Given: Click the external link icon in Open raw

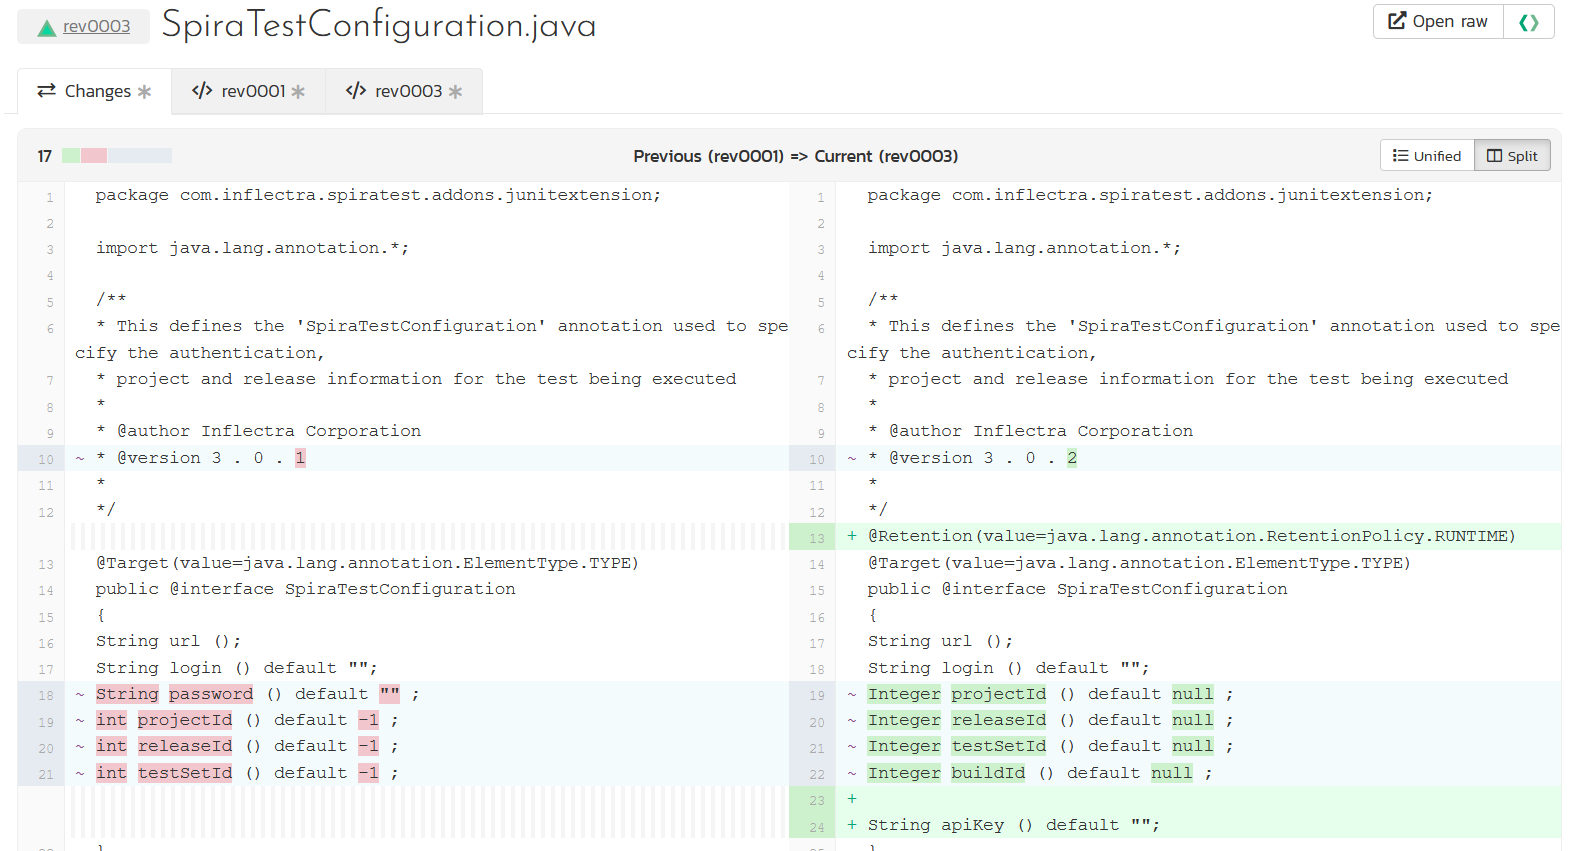Looking at the screenshot, I should [x=1397, y=21].
